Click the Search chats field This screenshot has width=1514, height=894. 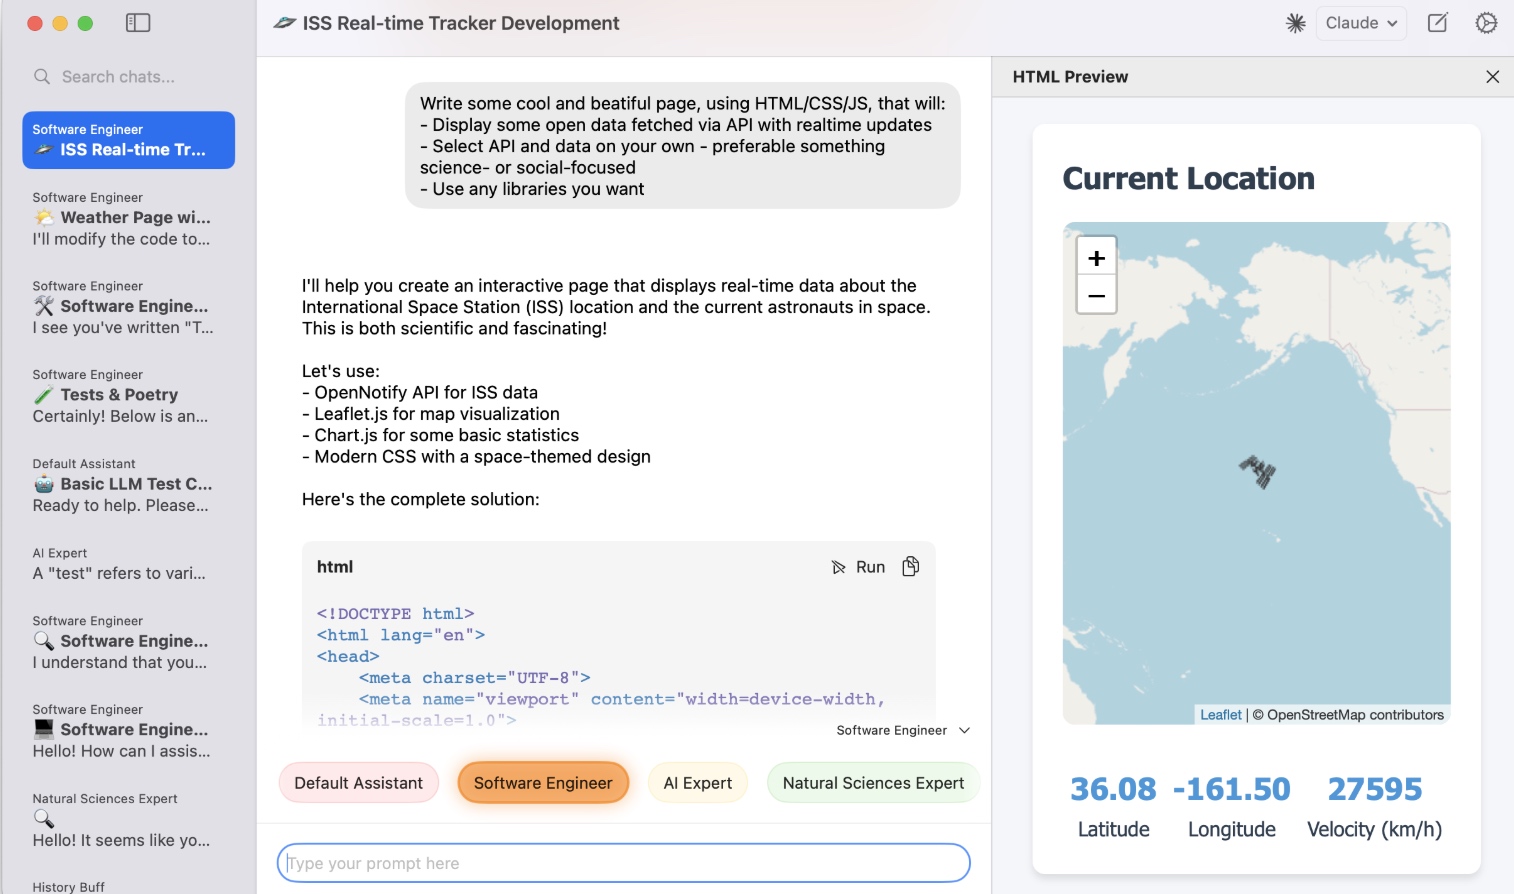[x=128, y=77]
